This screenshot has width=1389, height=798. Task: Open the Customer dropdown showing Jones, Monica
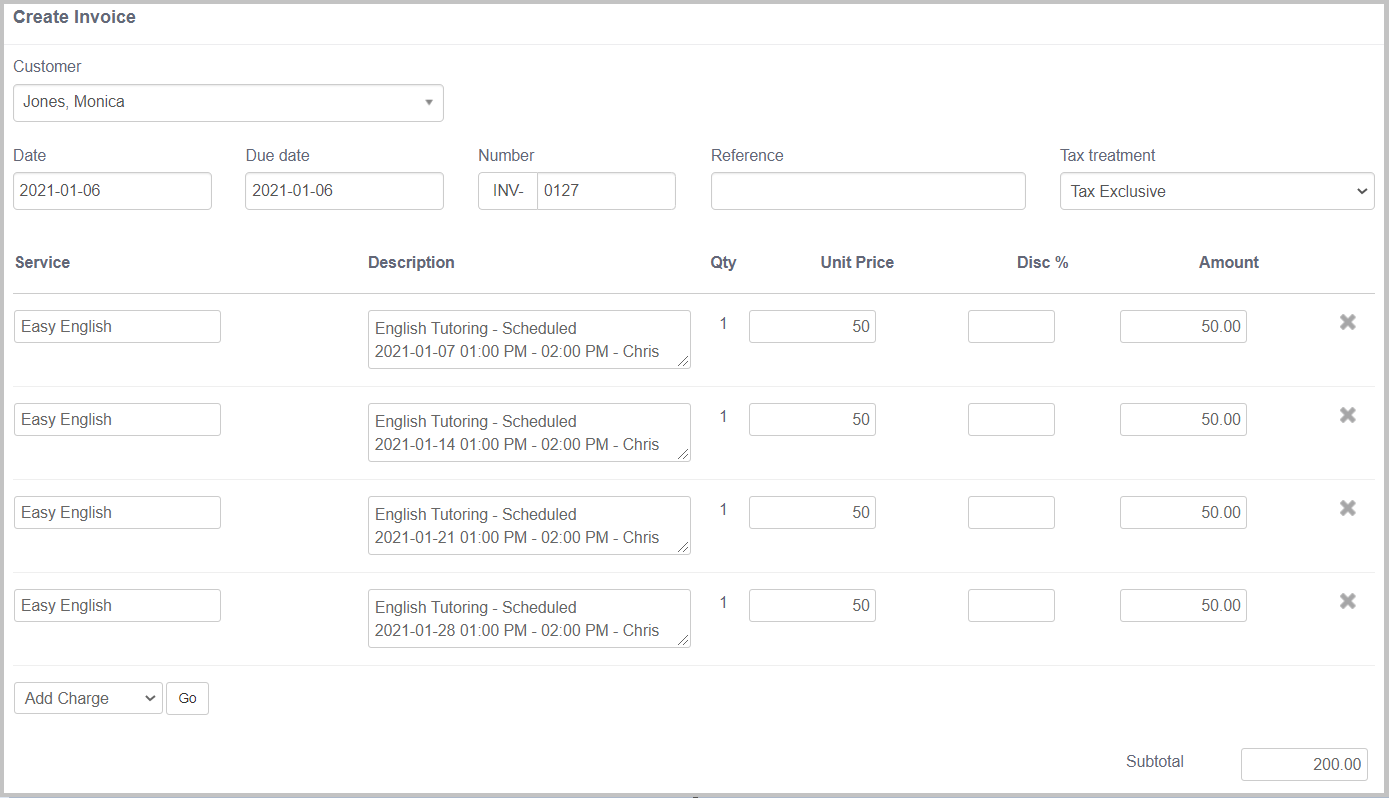click(228, 103)
